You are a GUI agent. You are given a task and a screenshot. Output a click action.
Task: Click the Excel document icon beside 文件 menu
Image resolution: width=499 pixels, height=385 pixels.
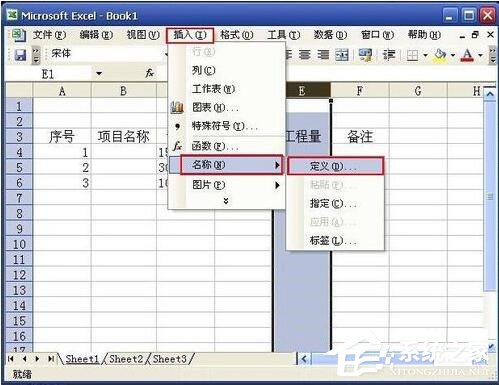[18, 35]
